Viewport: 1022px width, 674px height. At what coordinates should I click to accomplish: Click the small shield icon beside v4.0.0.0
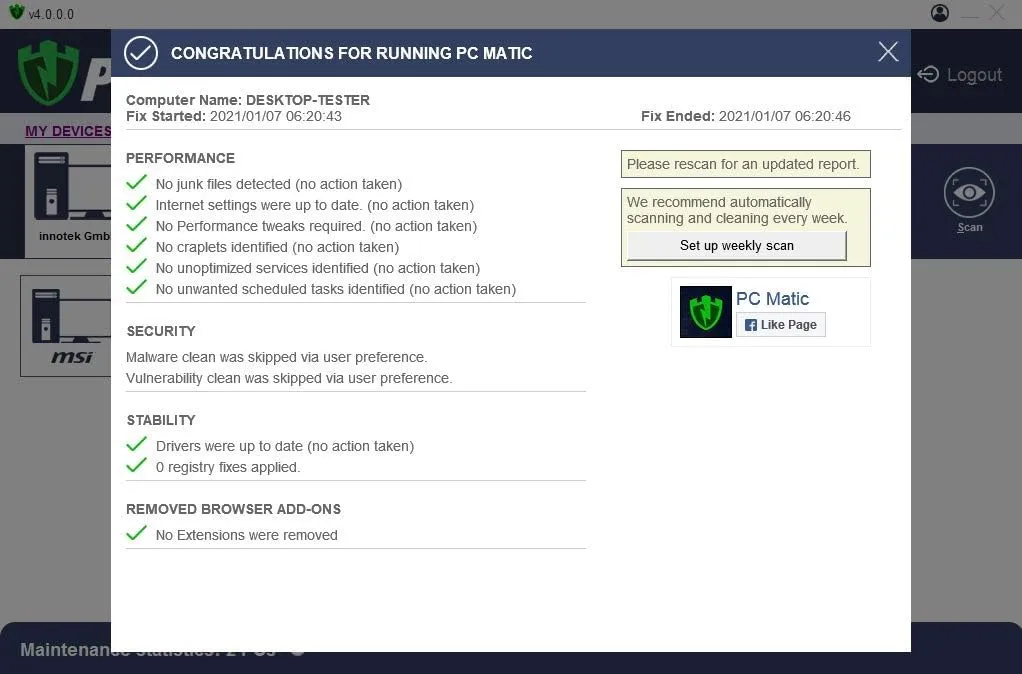[x=16, y=12]
